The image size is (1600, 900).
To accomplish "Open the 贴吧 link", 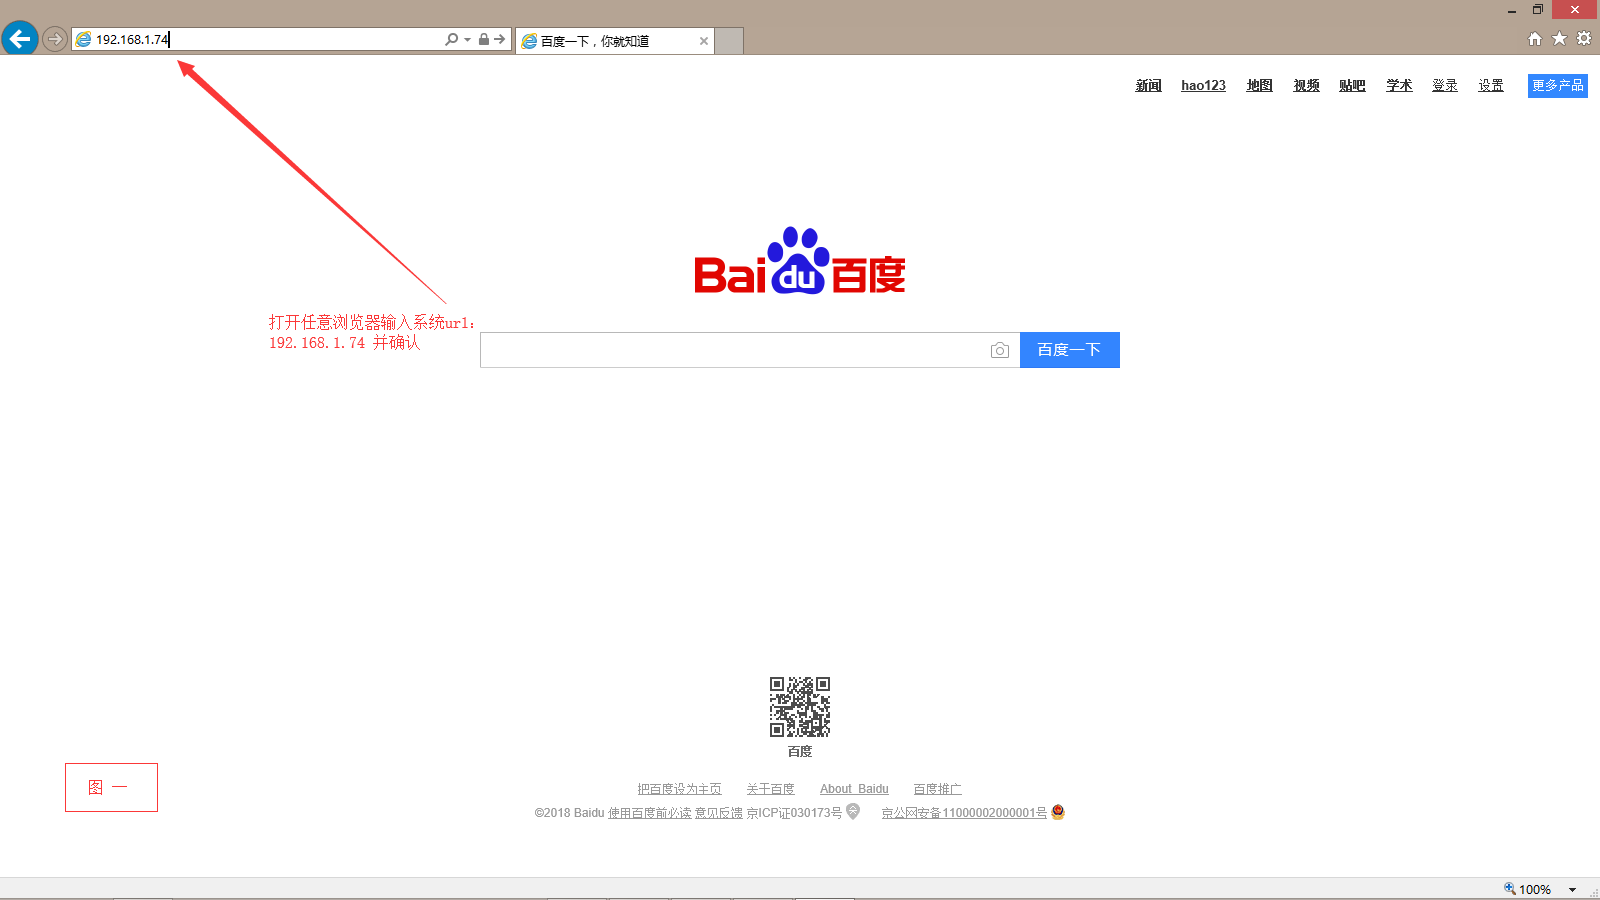I will pyautogui.click(x=1352, y=86).
